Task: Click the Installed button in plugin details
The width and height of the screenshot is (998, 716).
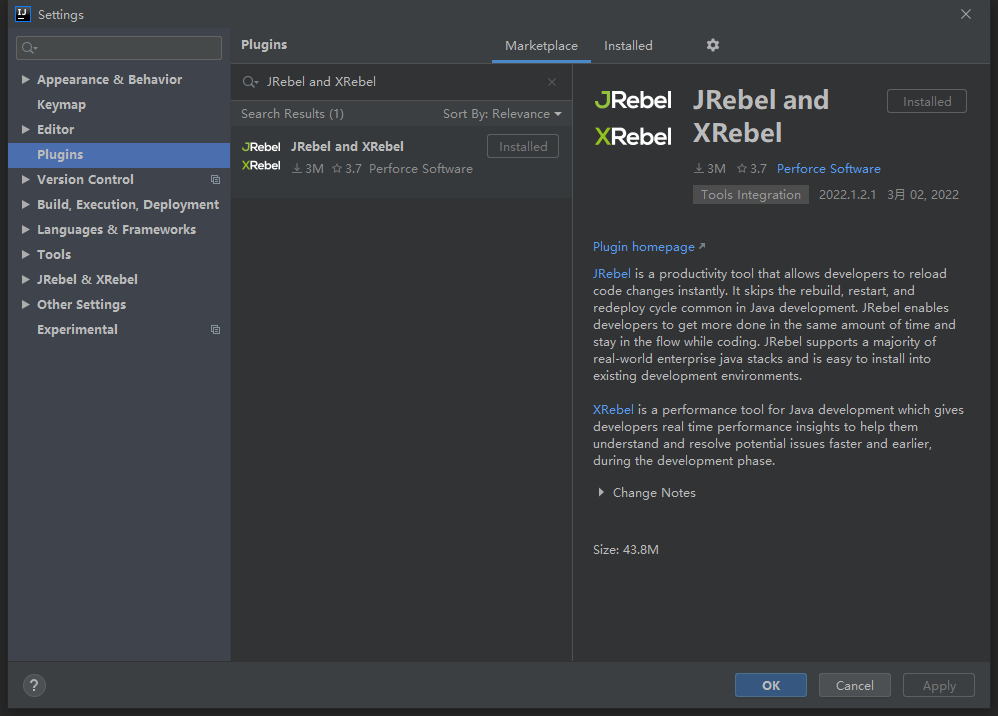Action: [x=927, y=101]
